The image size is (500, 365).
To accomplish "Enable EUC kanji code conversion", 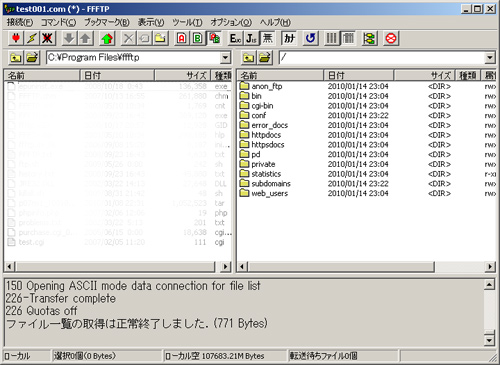I will click(235, 38).
